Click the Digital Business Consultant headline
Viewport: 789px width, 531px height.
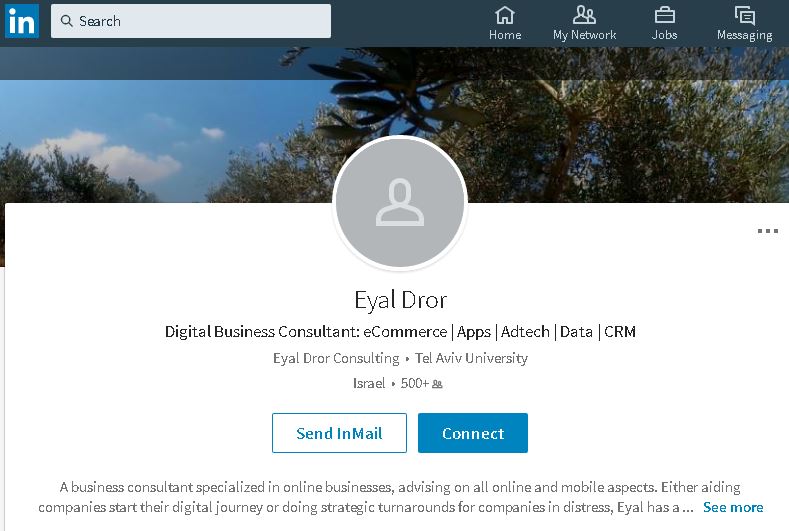coord(400,332)
